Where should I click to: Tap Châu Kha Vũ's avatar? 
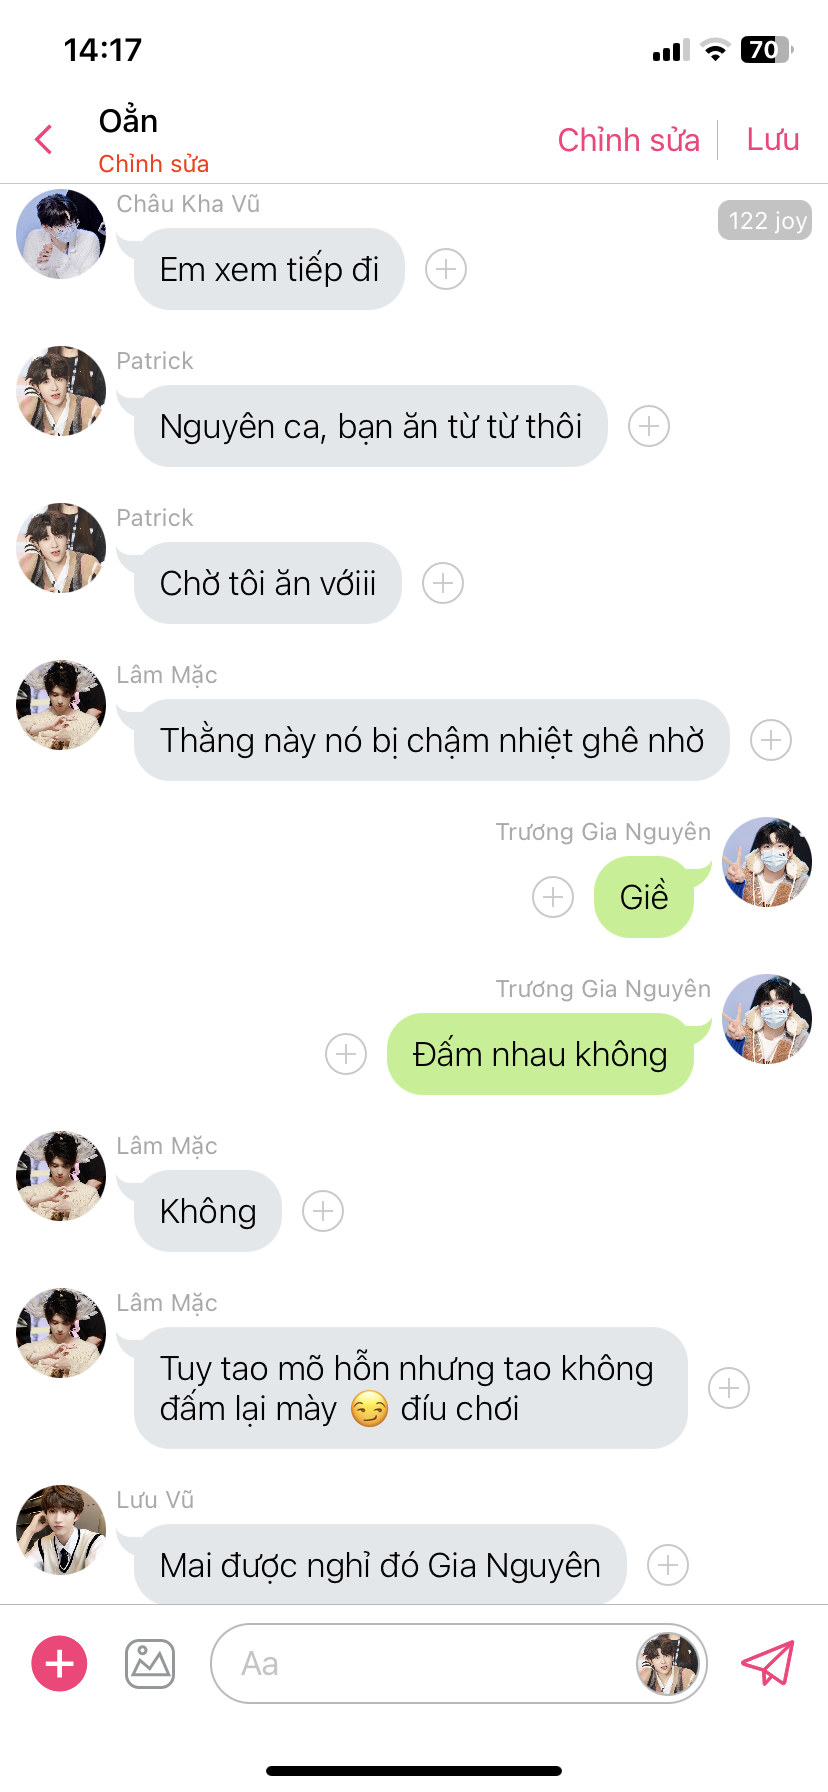[61, 234]
